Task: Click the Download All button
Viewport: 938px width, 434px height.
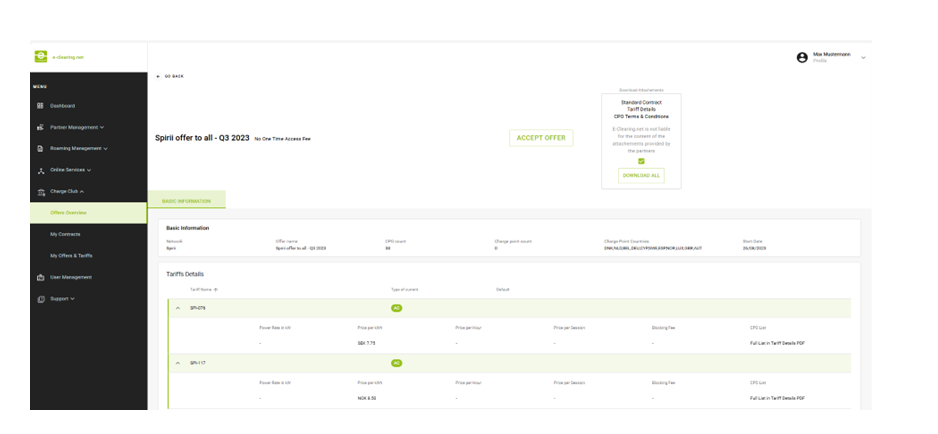Action: tap(641, 176)
